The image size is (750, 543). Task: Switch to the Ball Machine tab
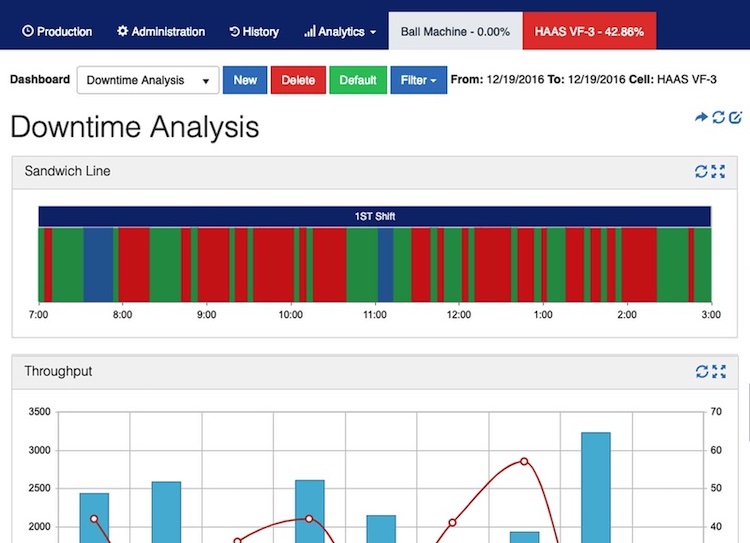455,31
